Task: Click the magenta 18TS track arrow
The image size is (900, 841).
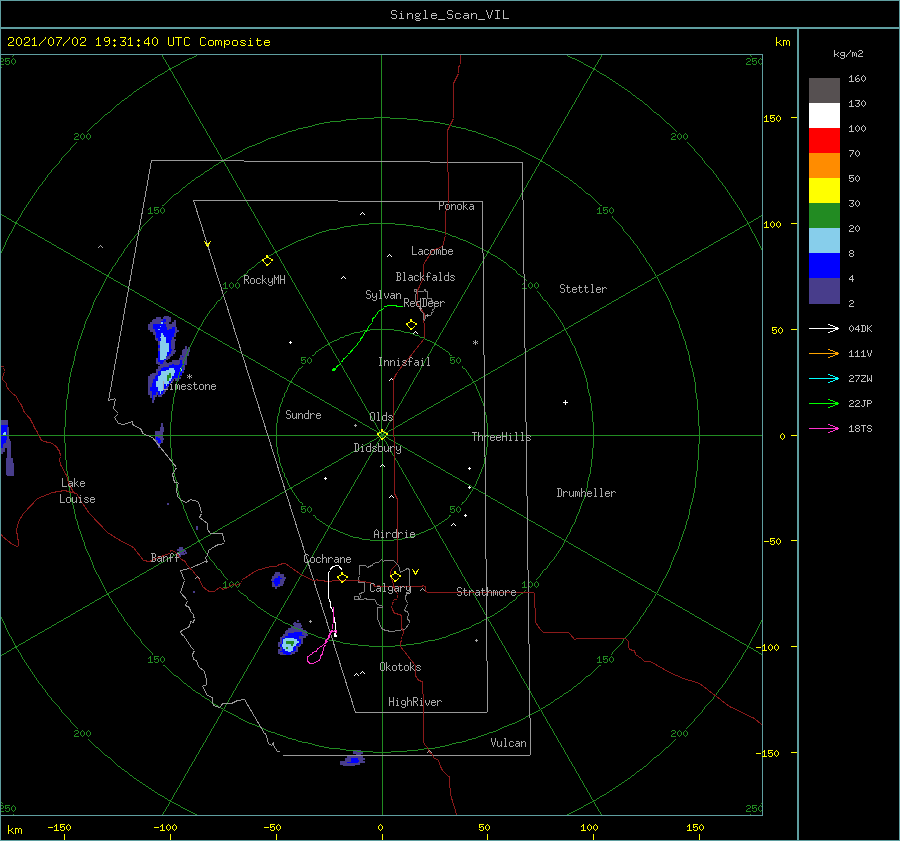Action: point(824,428)
